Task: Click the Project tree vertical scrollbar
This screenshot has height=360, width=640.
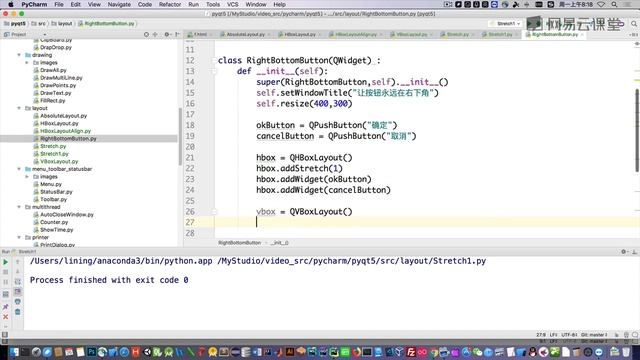Action: 180,137
